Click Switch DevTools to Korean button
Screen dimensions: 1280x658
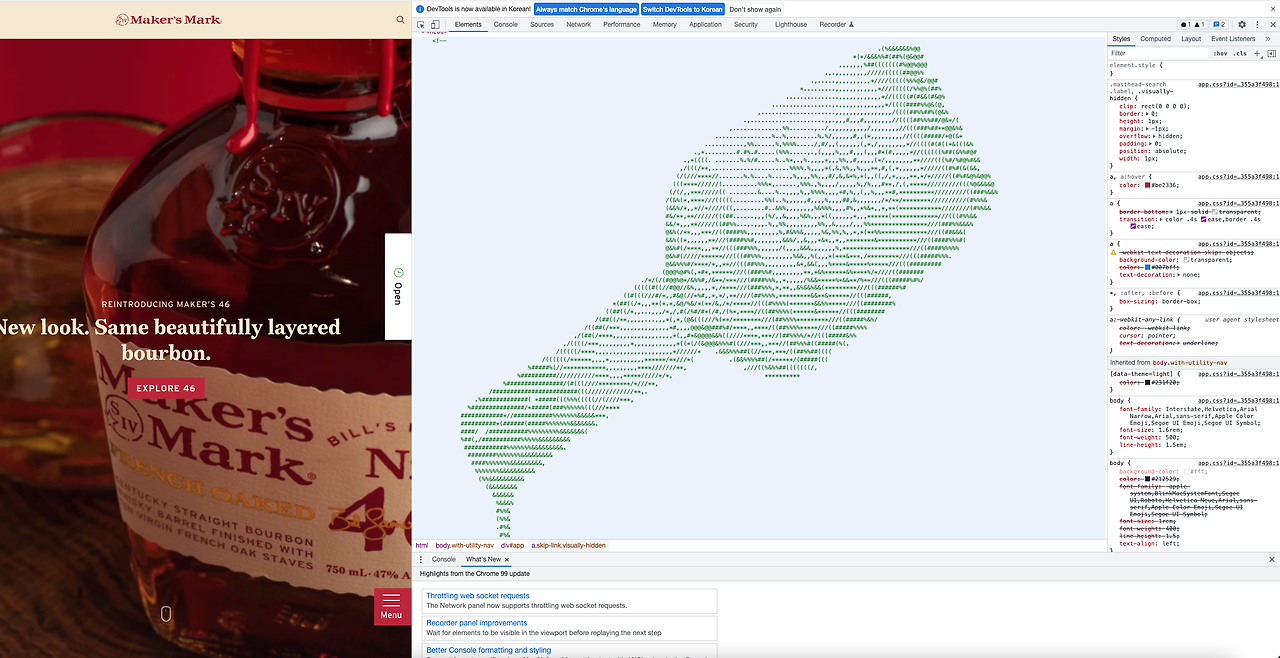pyautogui.click(x=682, y=9)
